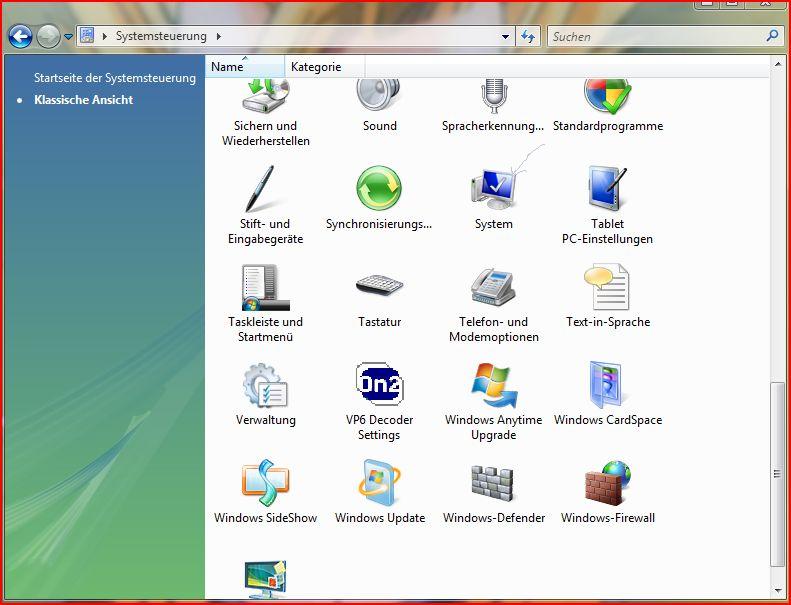791x605 pixels.
Task: Open the green Synchronisierungs icon
Action: coord(379,188)
